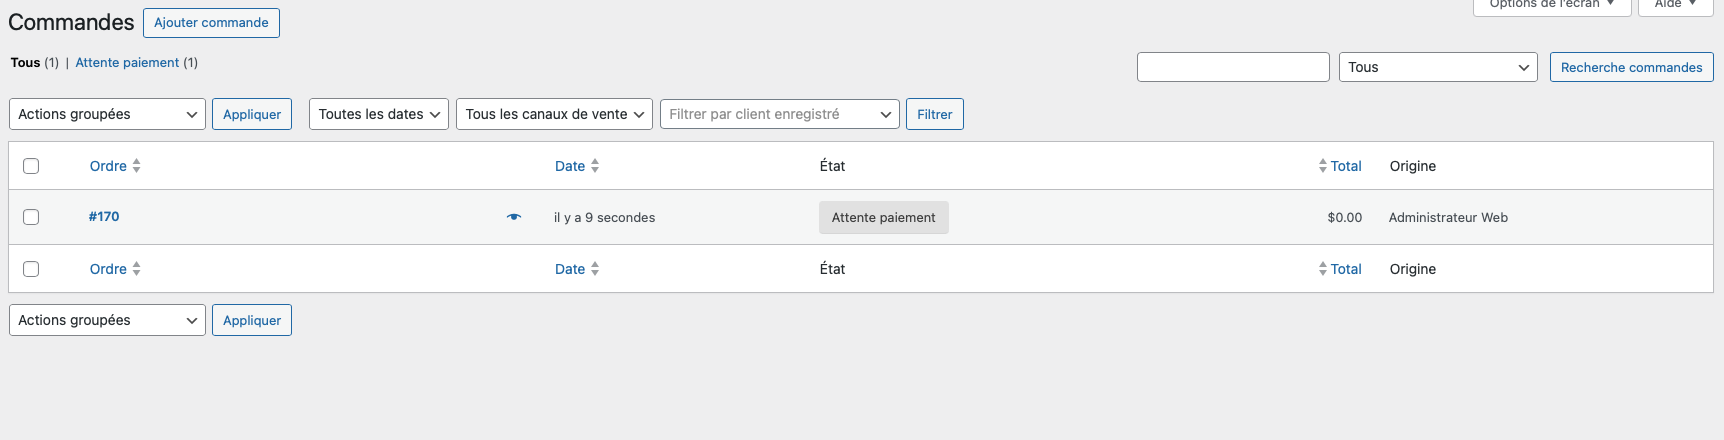The image size is (1724, 440).
Task: Sort by Total arrows in header
Action: coord(1323,166)
